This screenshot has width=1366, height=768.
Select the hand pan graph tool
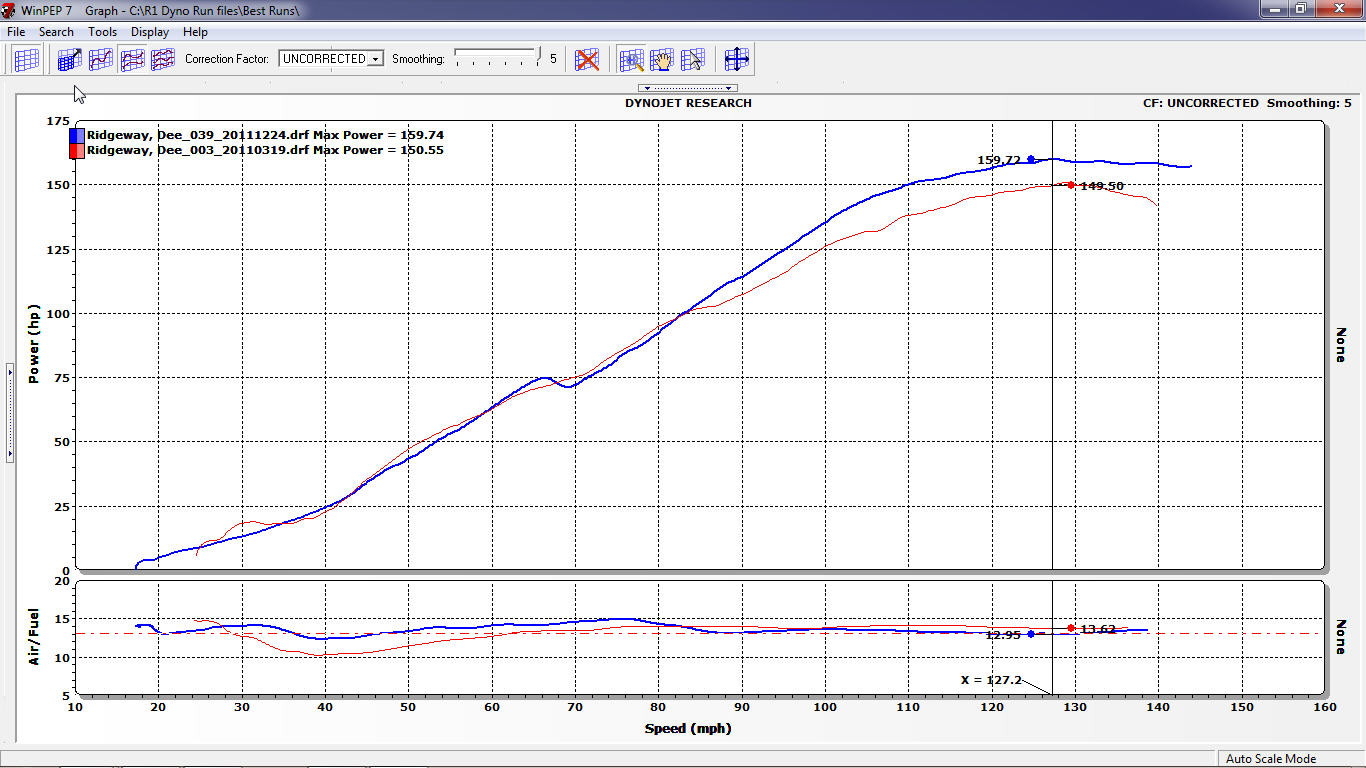coord(661,59)
